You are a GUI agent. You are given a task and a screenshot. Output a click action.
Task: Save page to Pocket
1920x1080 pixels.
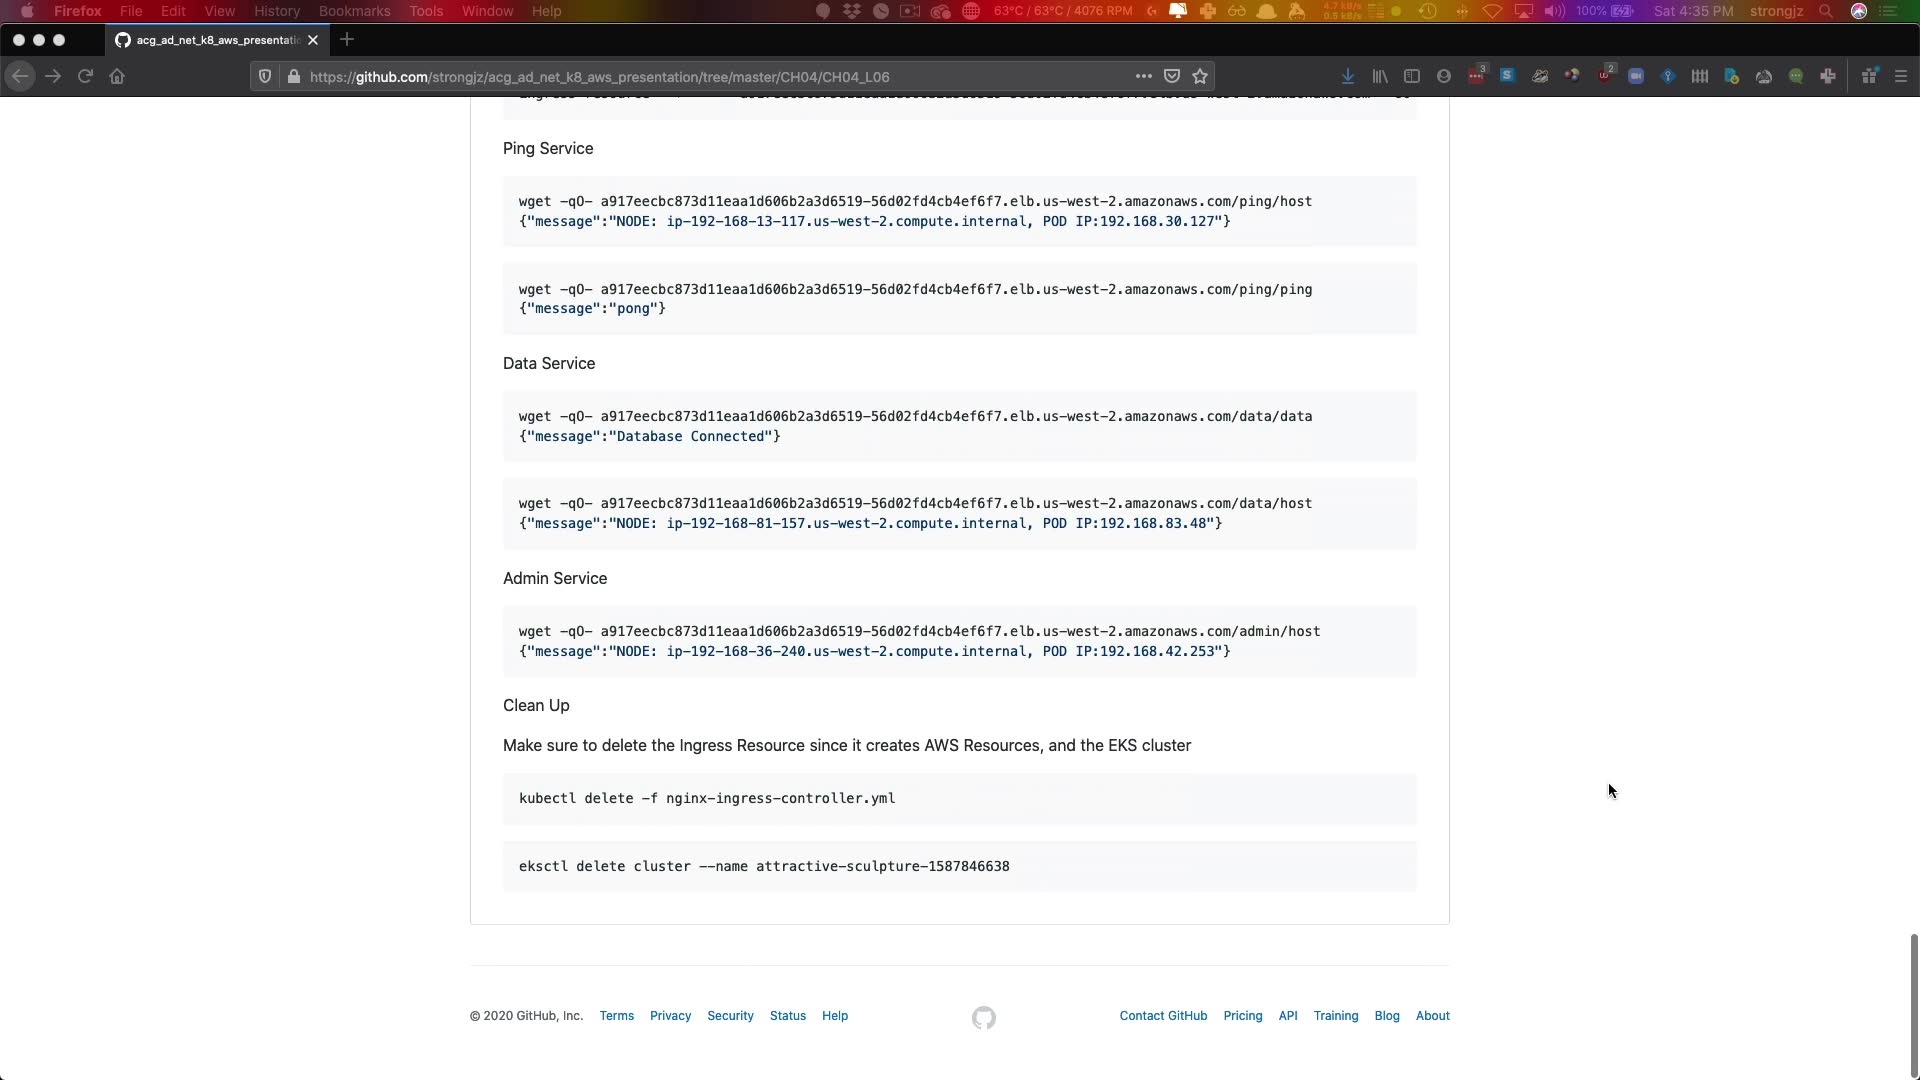click(1172, 76)
